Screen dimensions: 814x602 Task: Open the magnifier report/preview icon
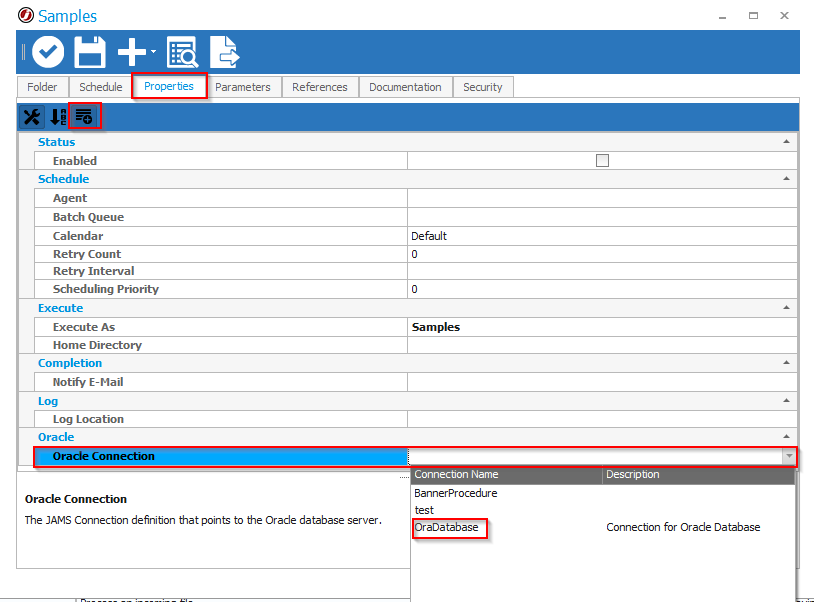point(182,52)
